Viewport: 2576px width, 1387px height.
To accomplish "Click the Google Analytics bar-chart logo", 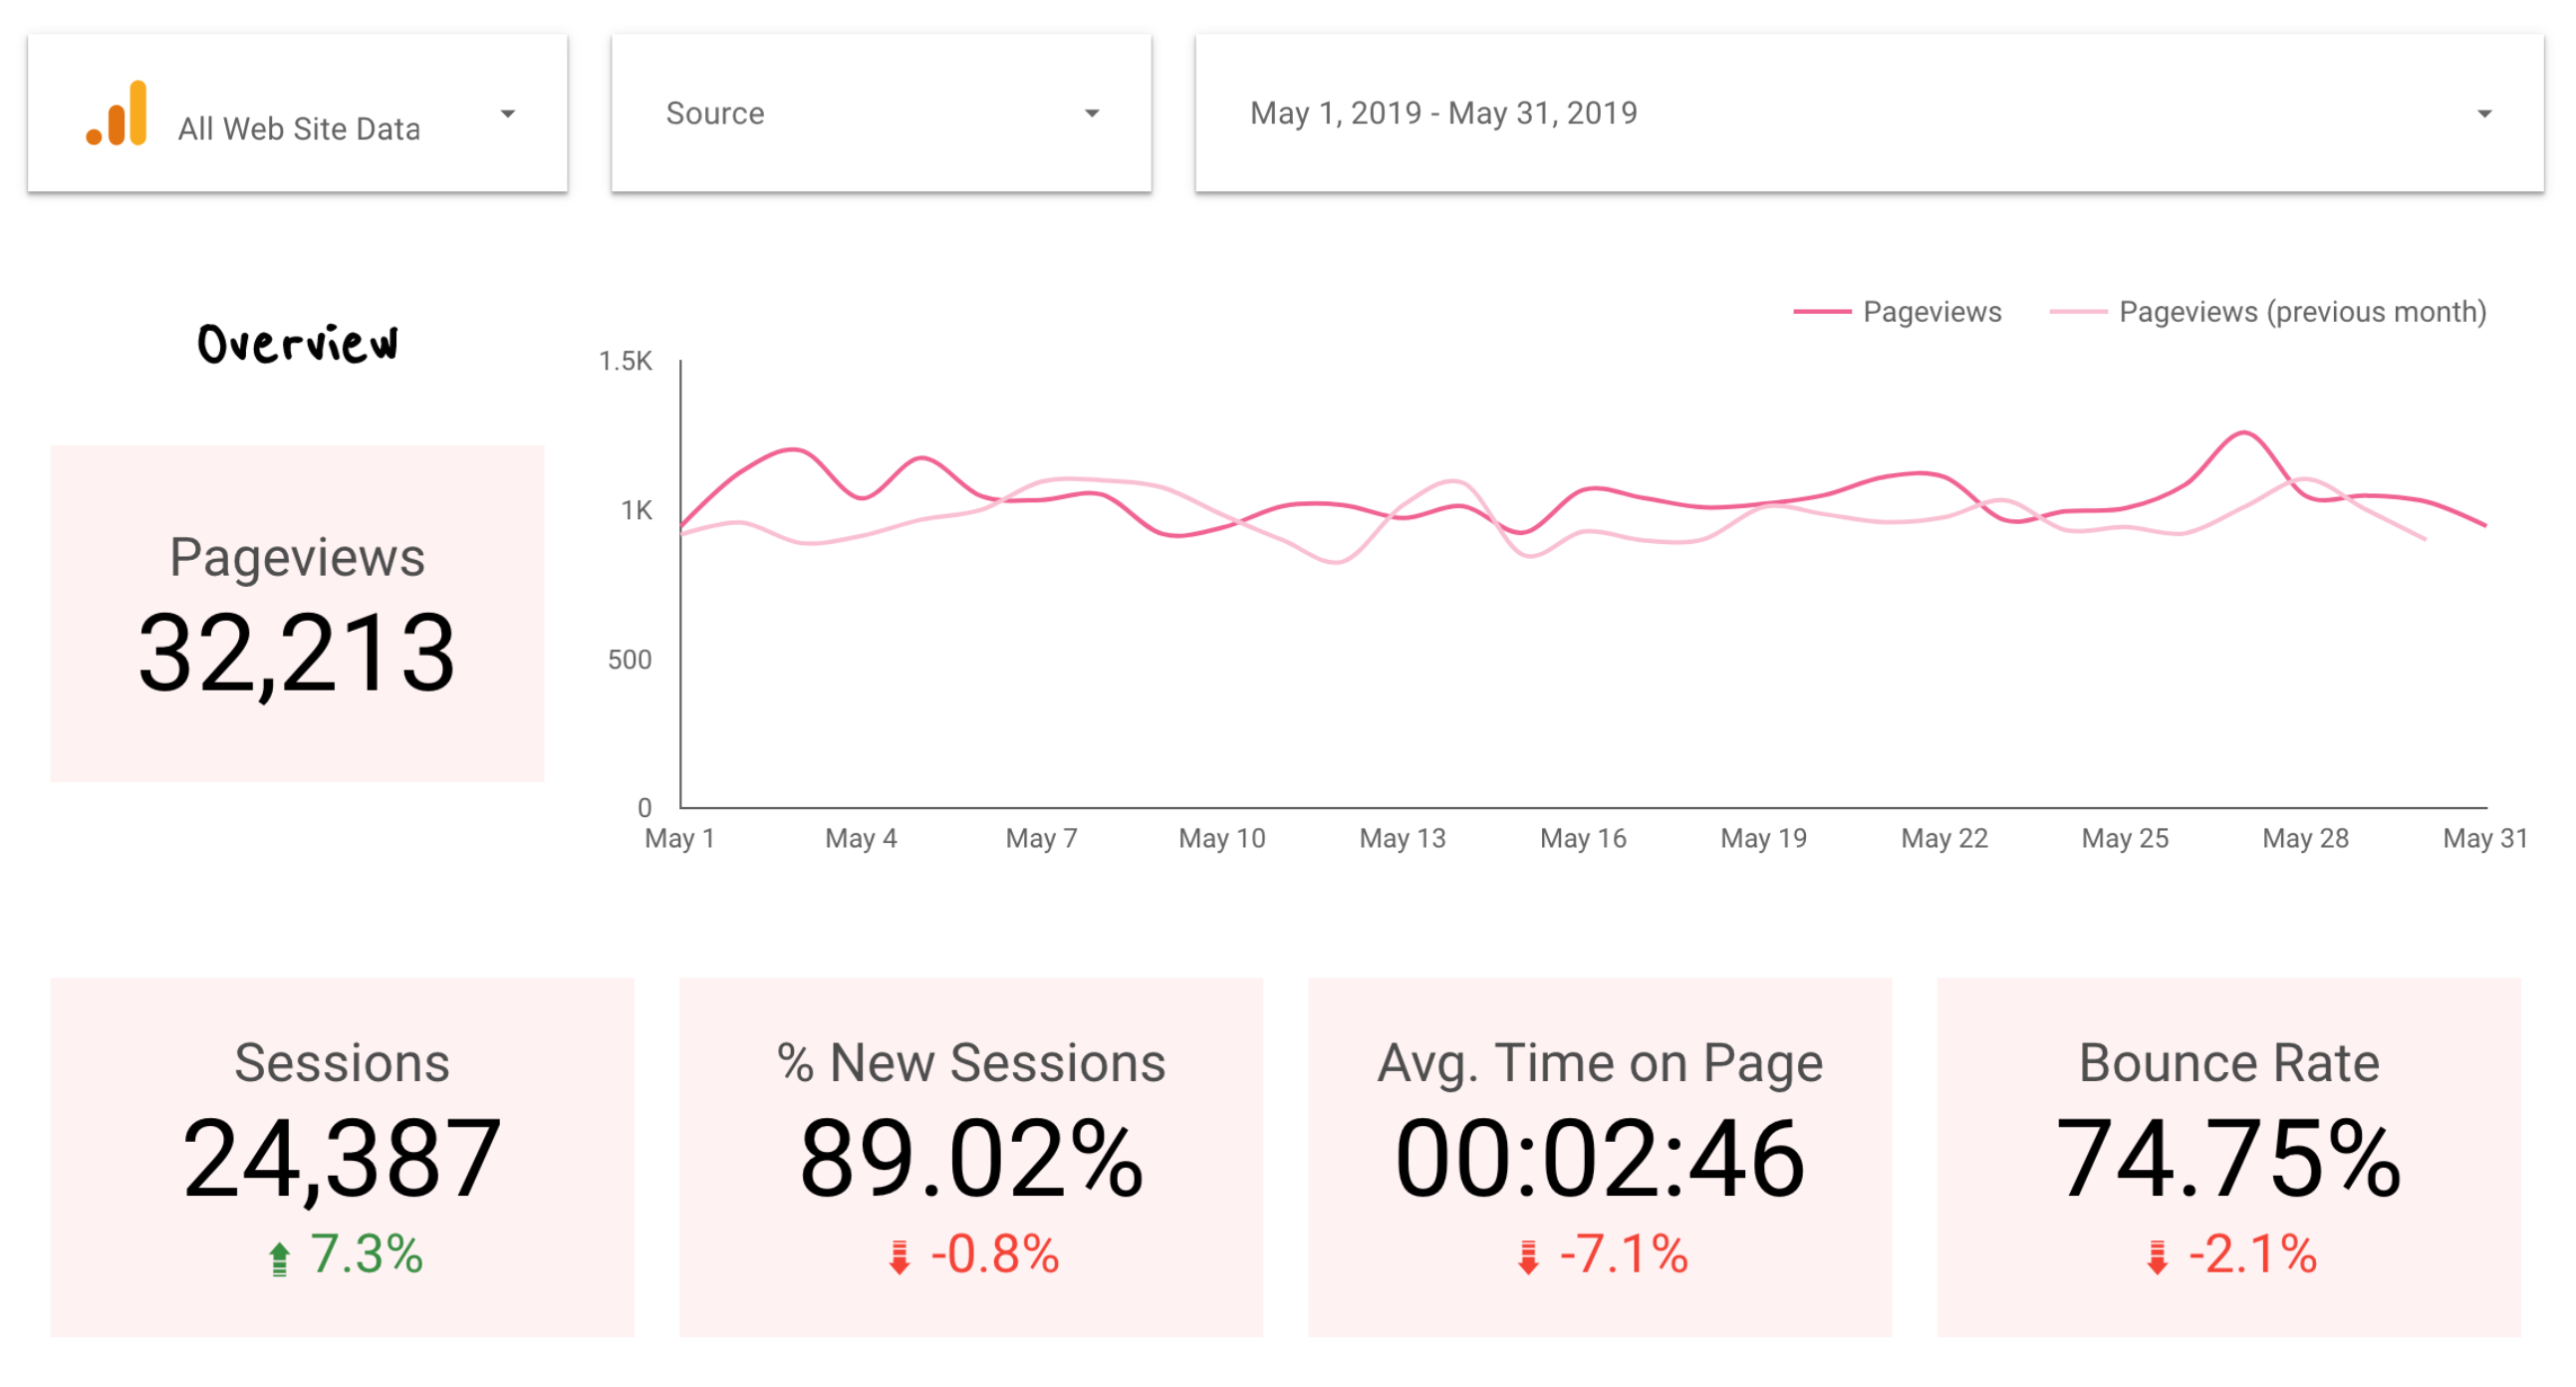I will pyautogui.click(x=117, y=113).
